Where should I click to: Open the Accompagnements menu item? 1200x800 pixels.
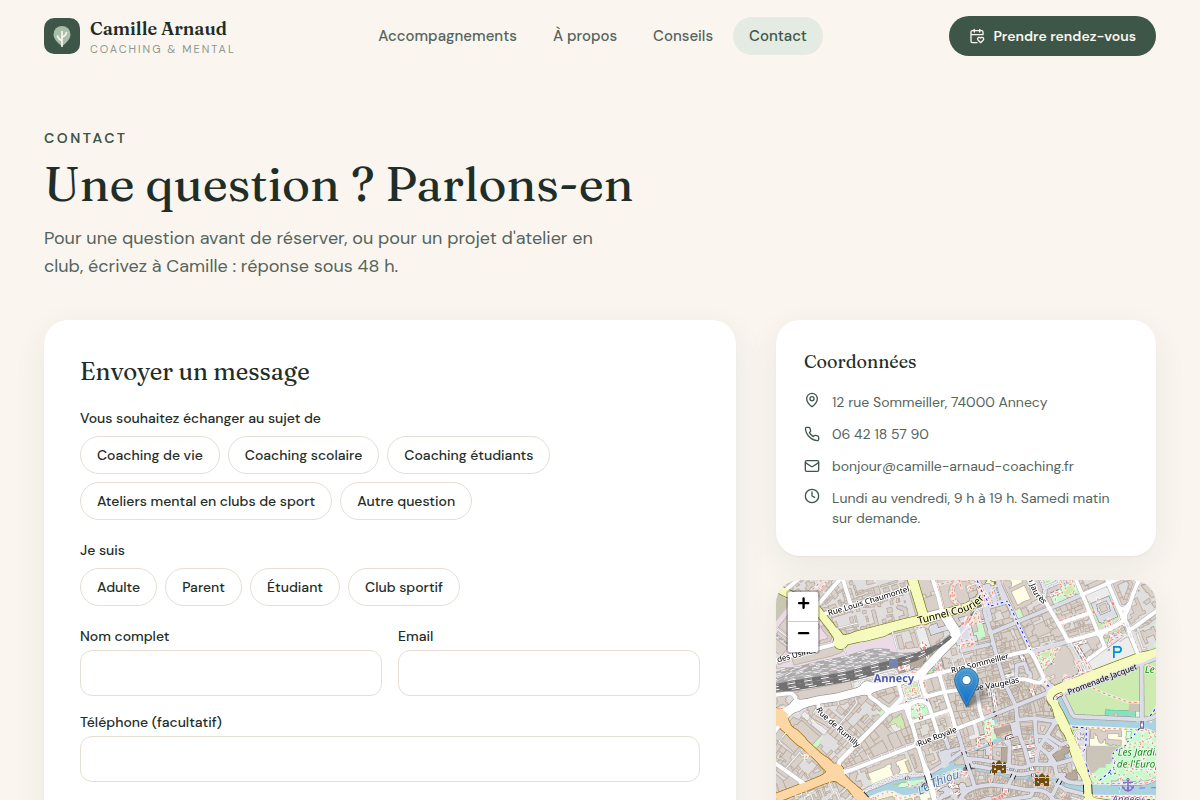pos(447,36)
